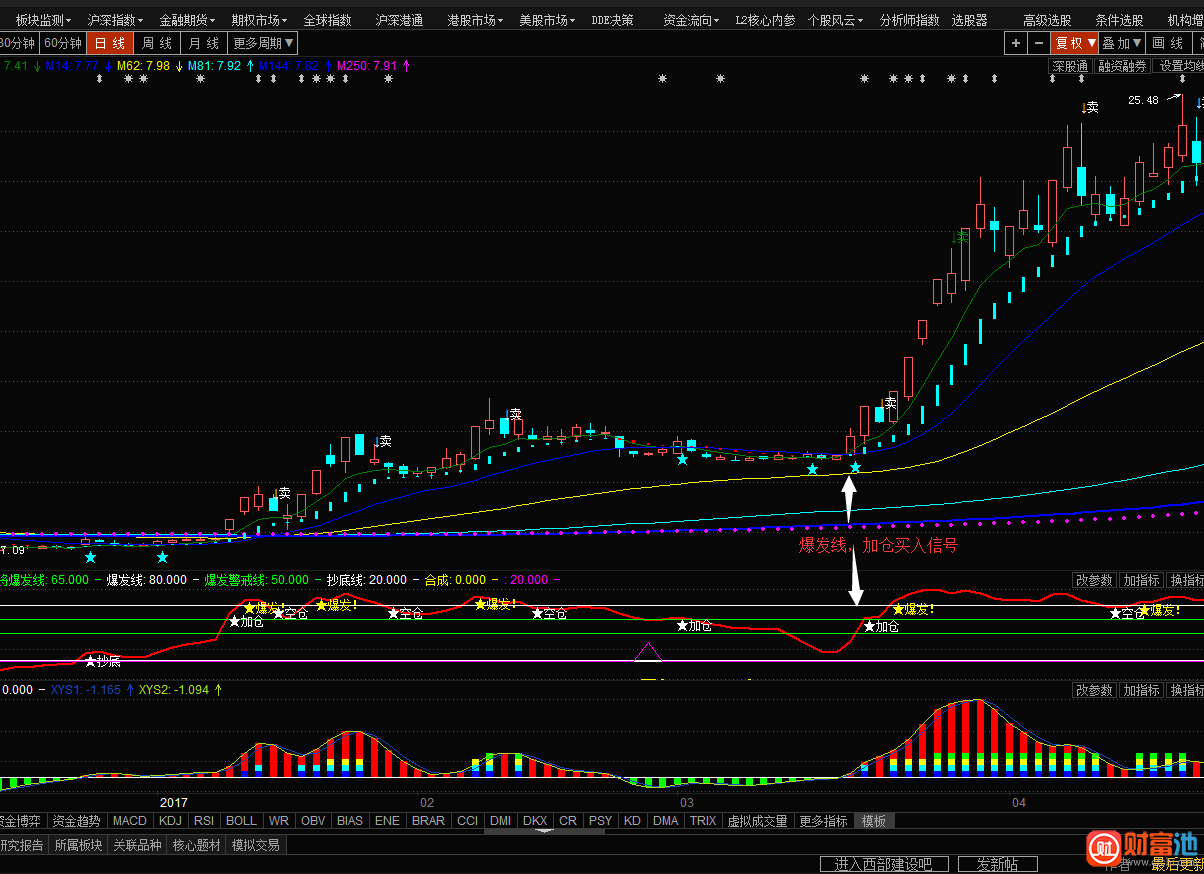Select 全球指数 menu item
The height and width of the screenshot is (874, 1204).
327,20
